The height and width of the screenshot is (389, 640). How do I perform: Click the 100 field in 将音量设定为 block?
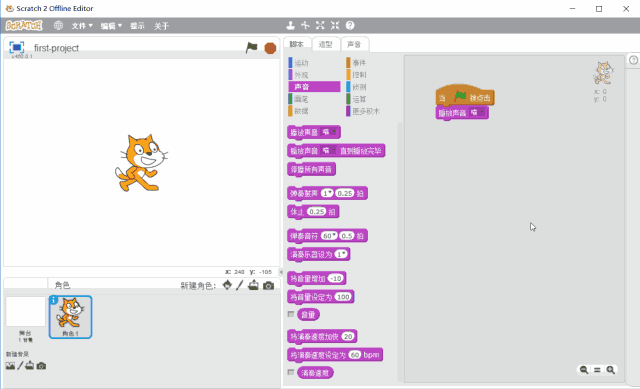343,297
